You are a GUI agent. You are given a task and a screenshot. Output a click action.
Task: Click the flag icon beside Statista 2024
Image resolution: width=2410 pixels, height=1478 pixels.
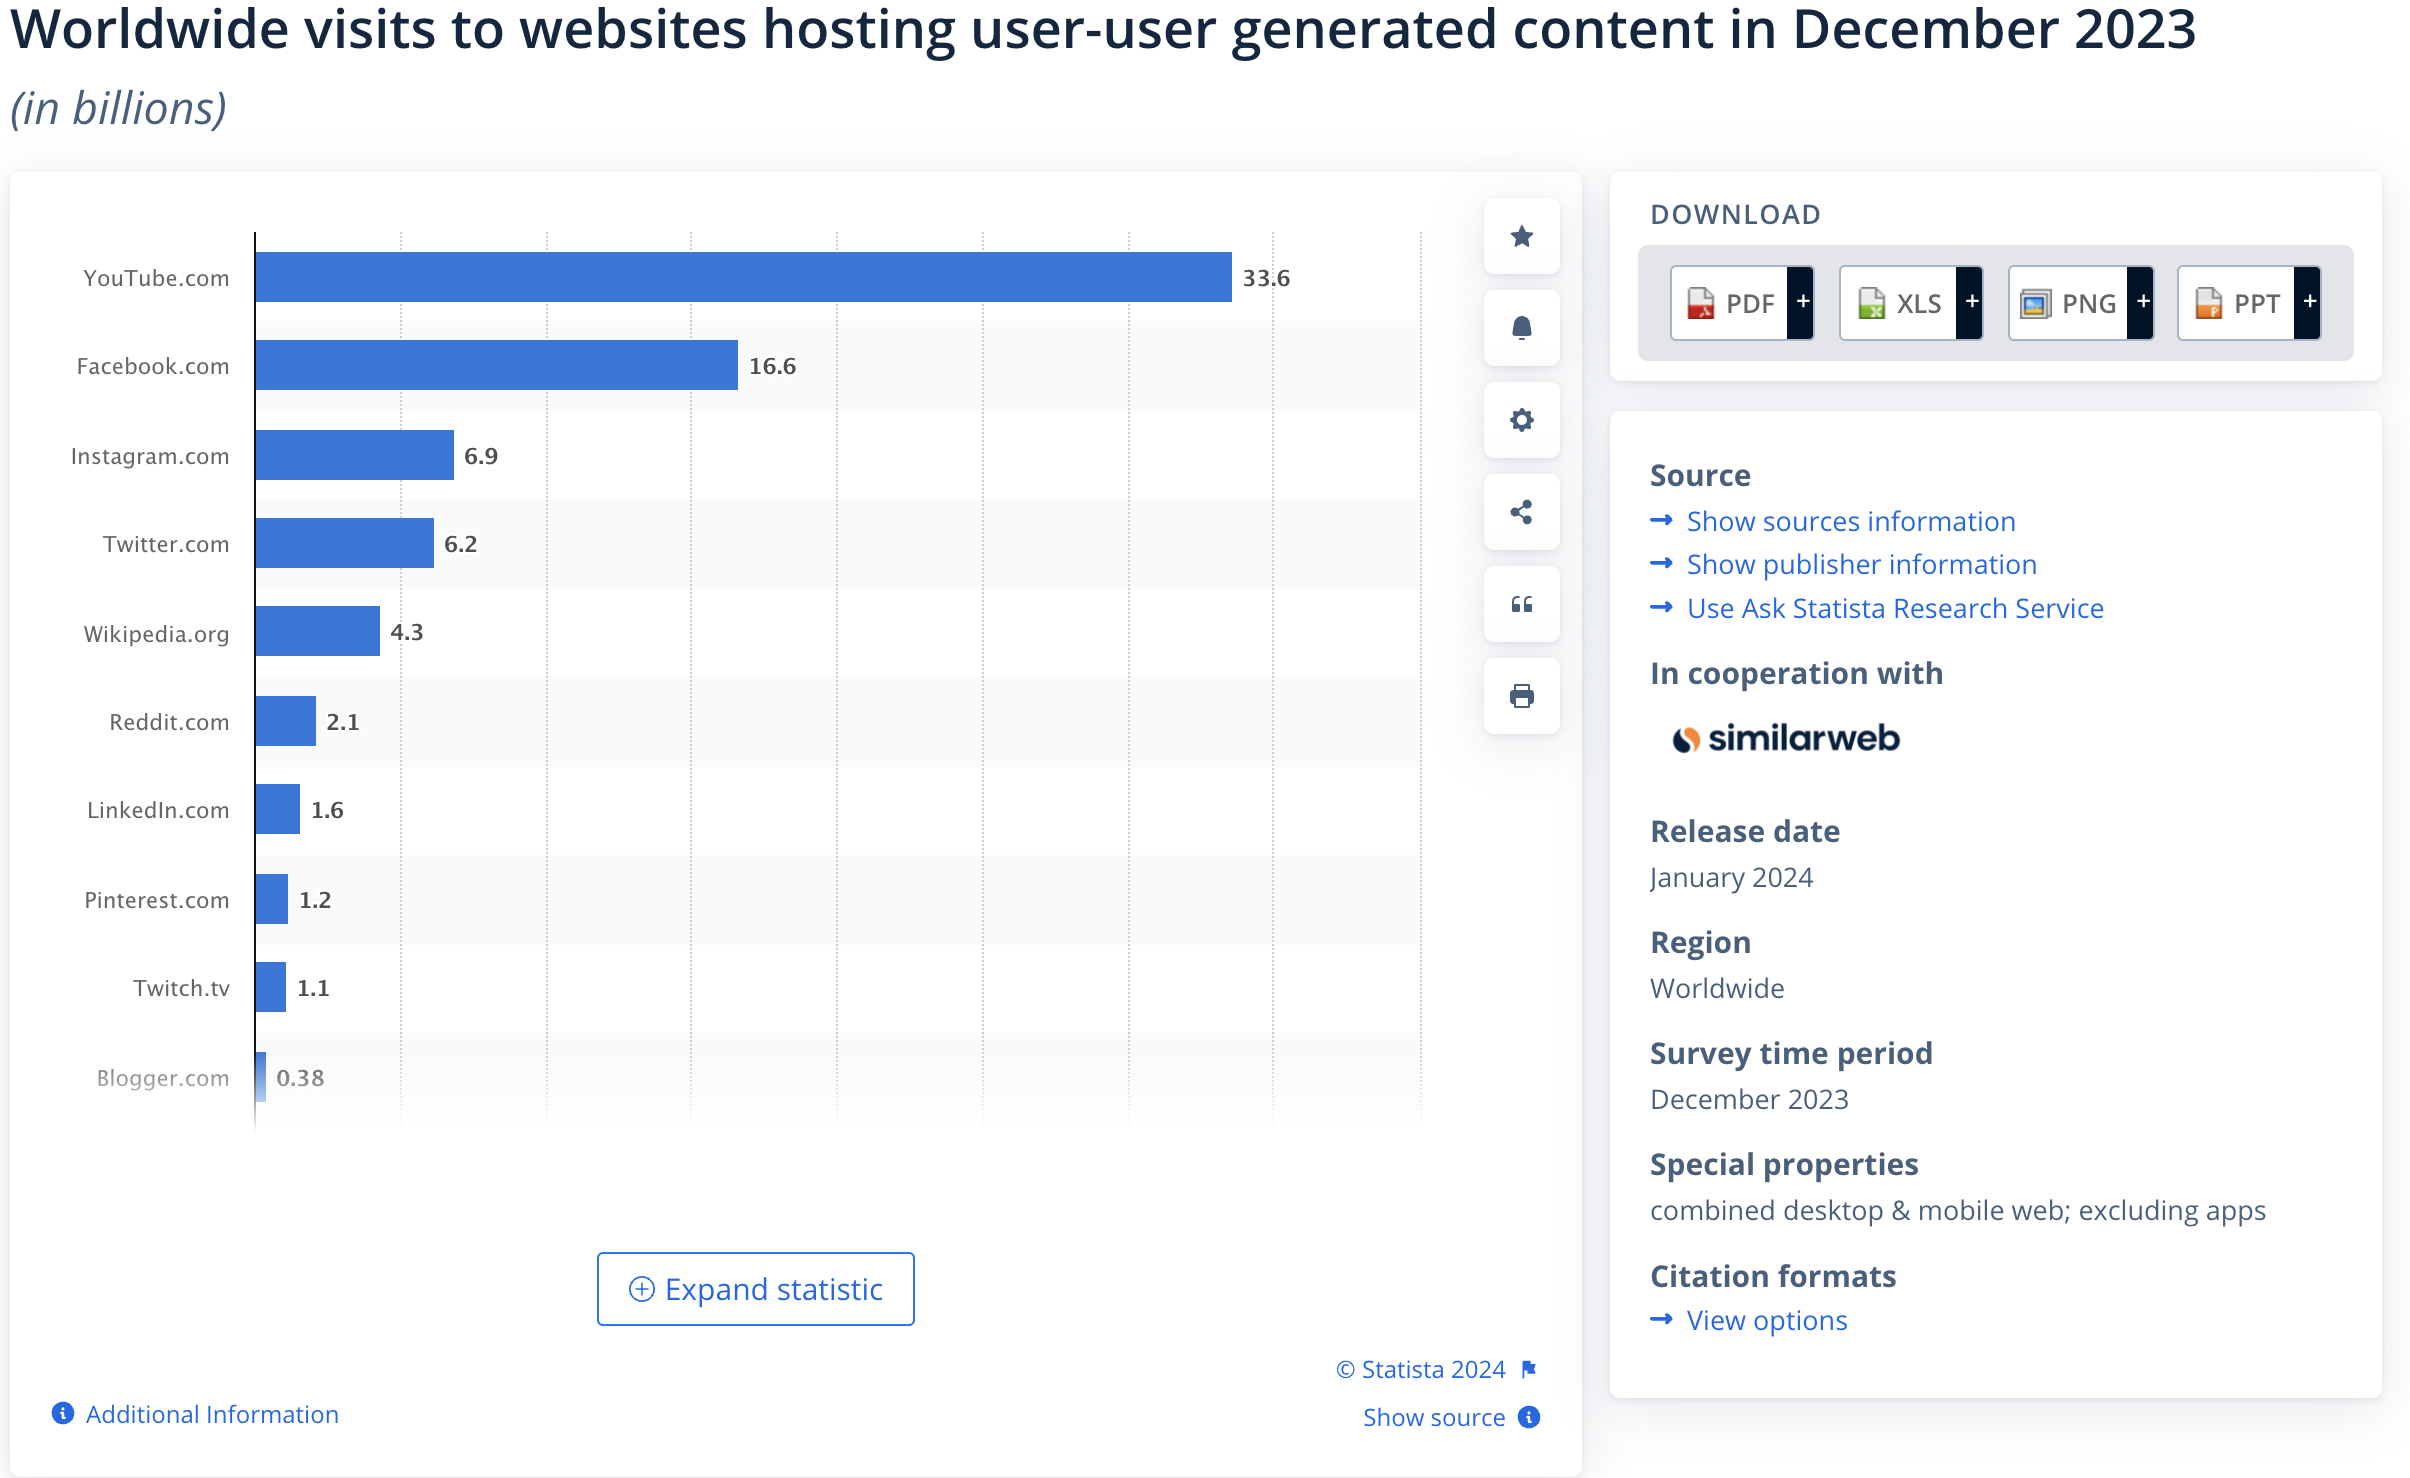coord(1529,1369)
